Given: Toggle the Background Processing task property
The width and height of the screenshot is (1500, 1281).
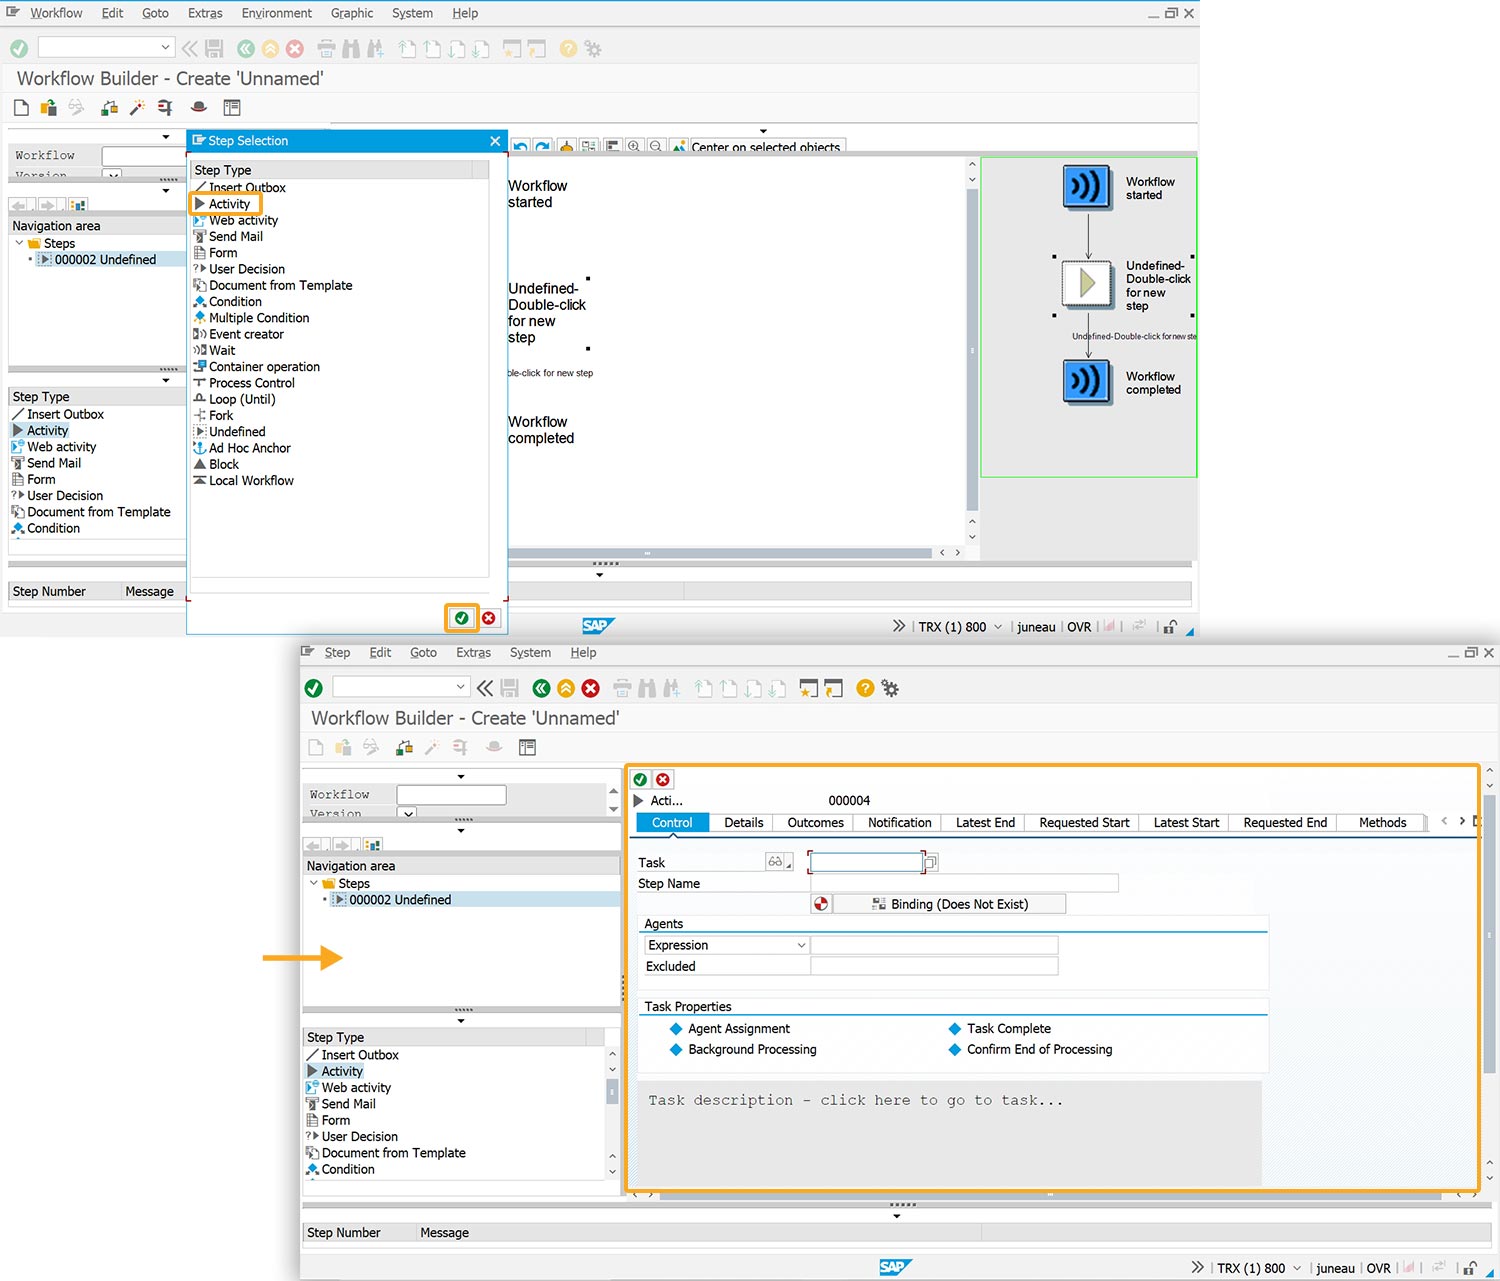Looking at the screenshot, I should coord(751,1050).
